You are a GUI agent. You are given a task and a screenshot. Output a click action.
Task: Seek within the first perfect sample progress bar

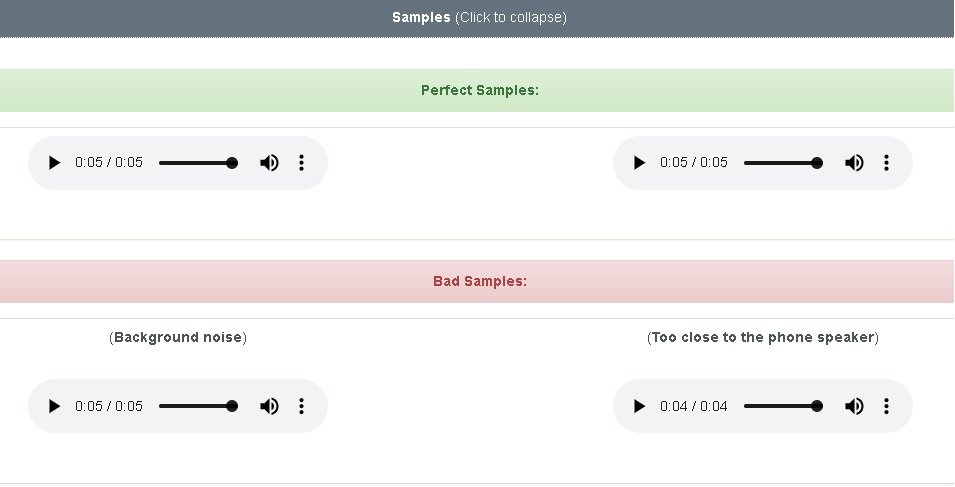click(198, 163)
